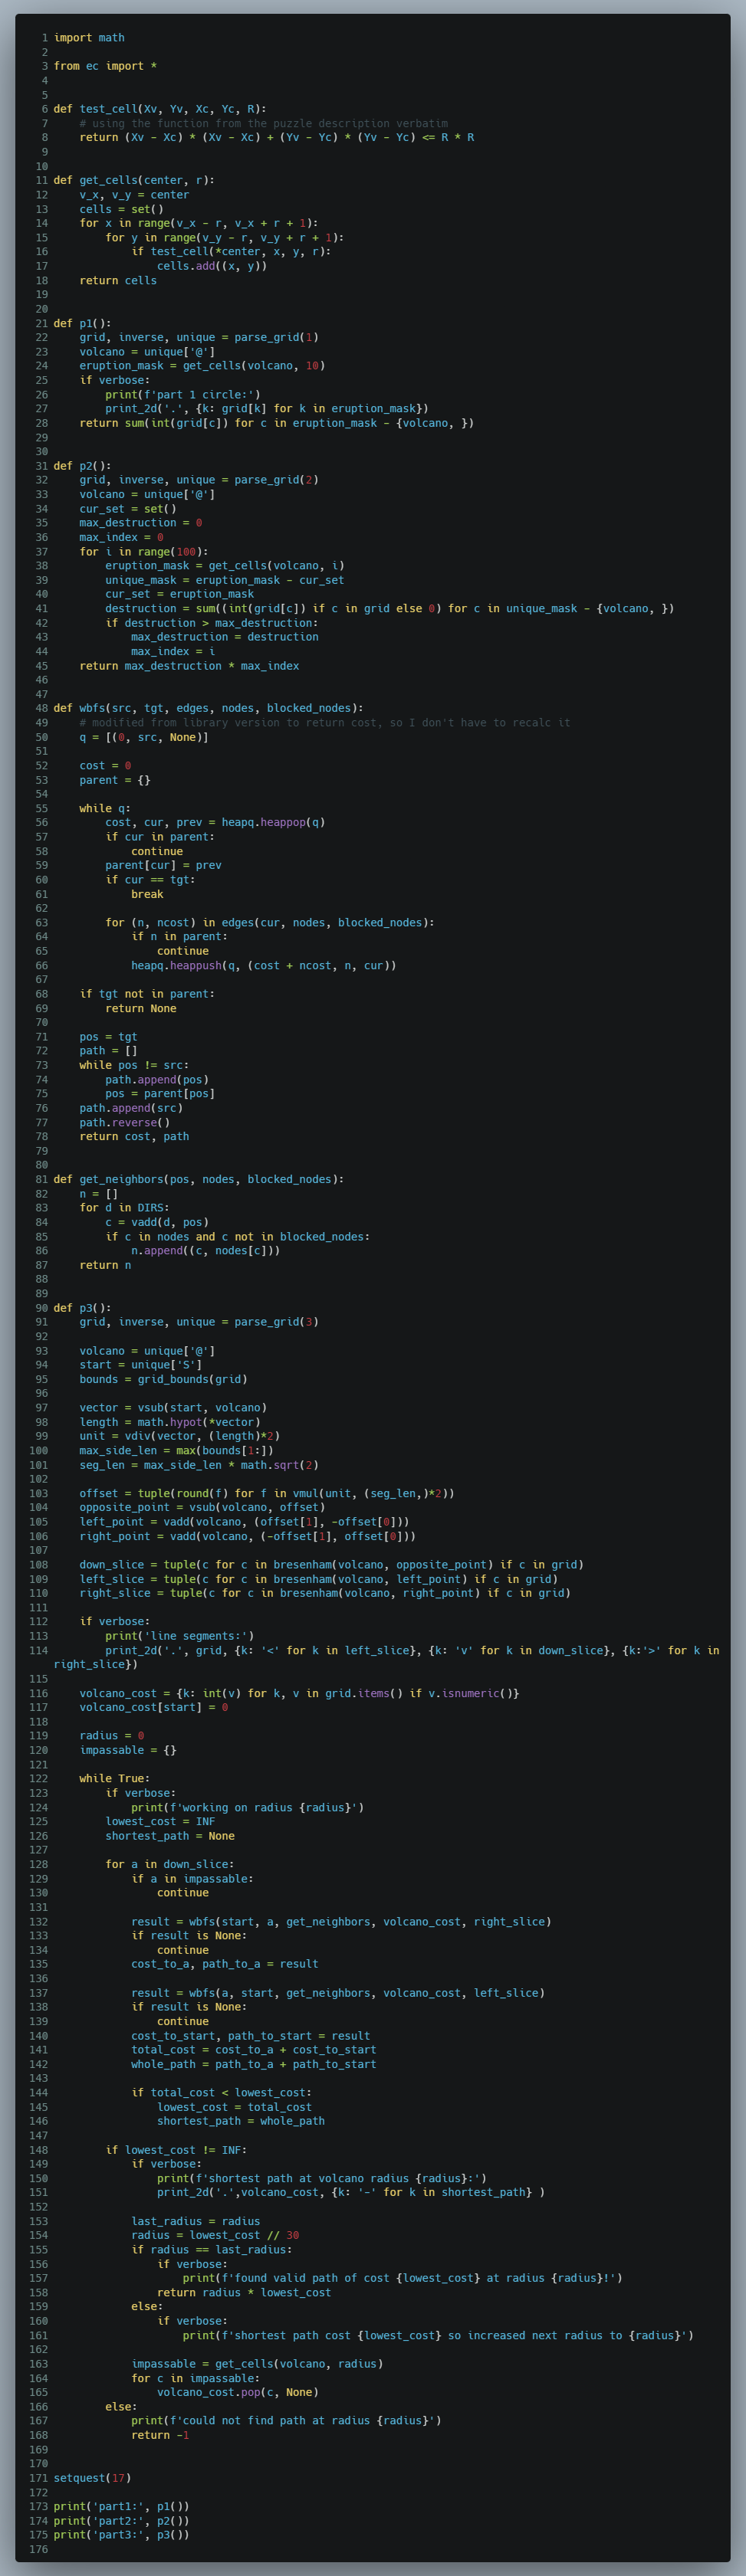Click 'cost_to_a, path_to_a = result' line
The width and height of the screenshot is (746, 2576).
tap(225, 1964)
